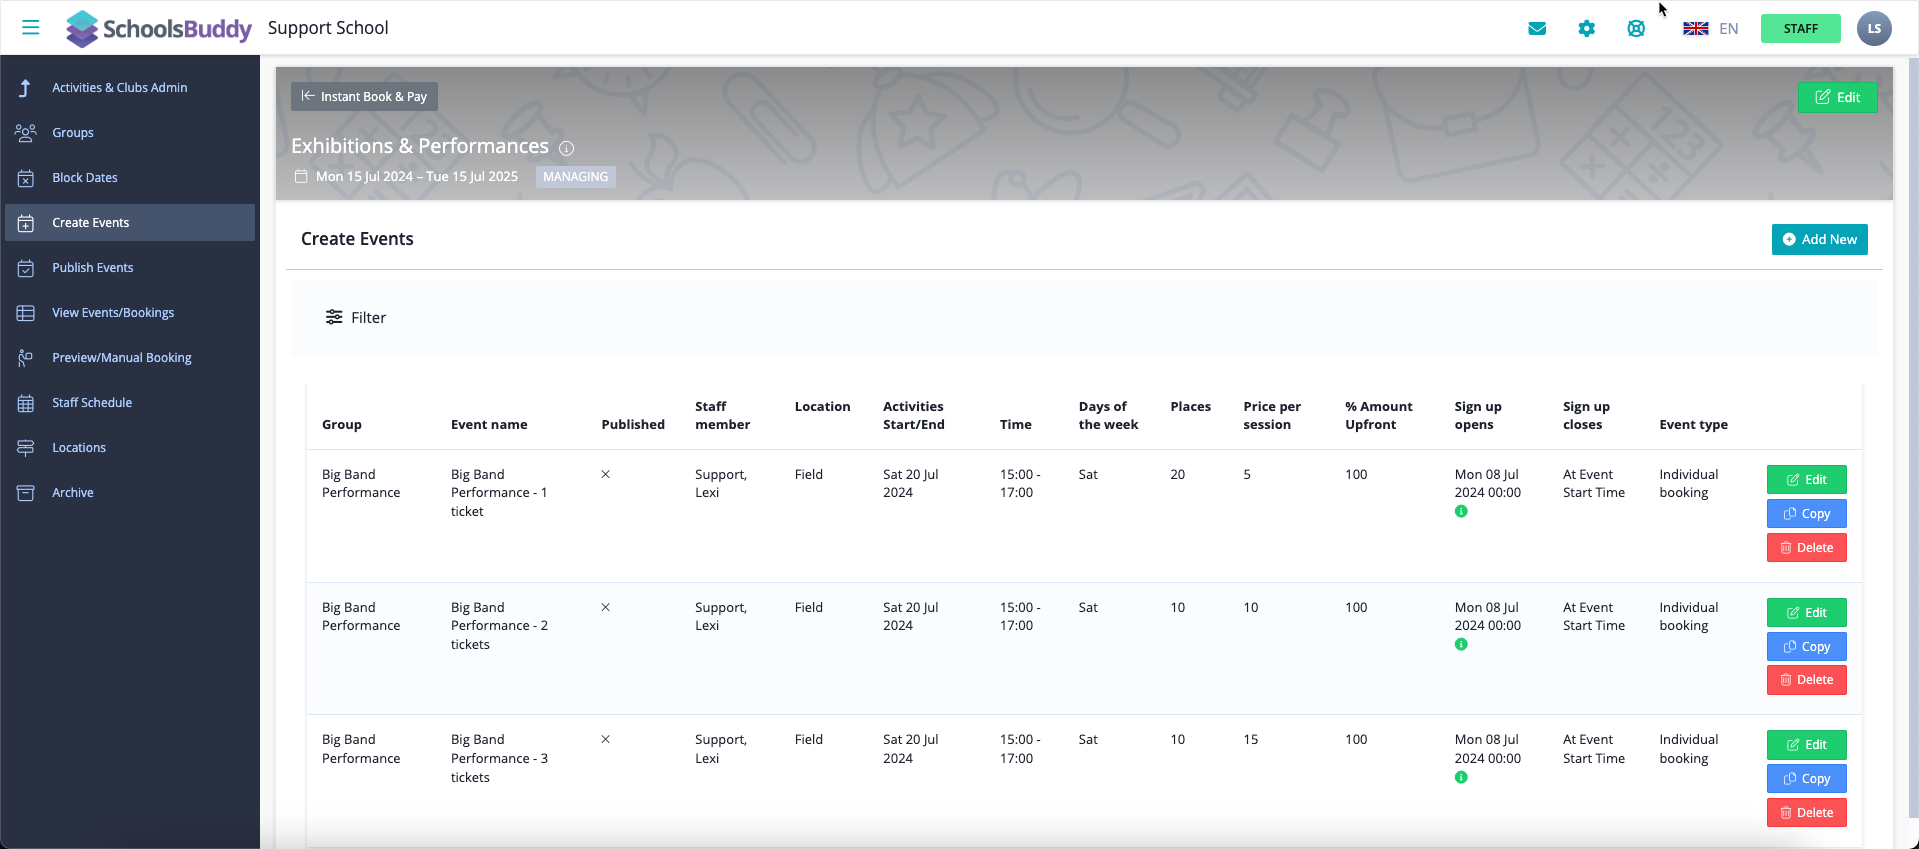1919x849 pixels.
Task: Click Add New event button
Action: pyautogui.click(x=1819, y=239)
